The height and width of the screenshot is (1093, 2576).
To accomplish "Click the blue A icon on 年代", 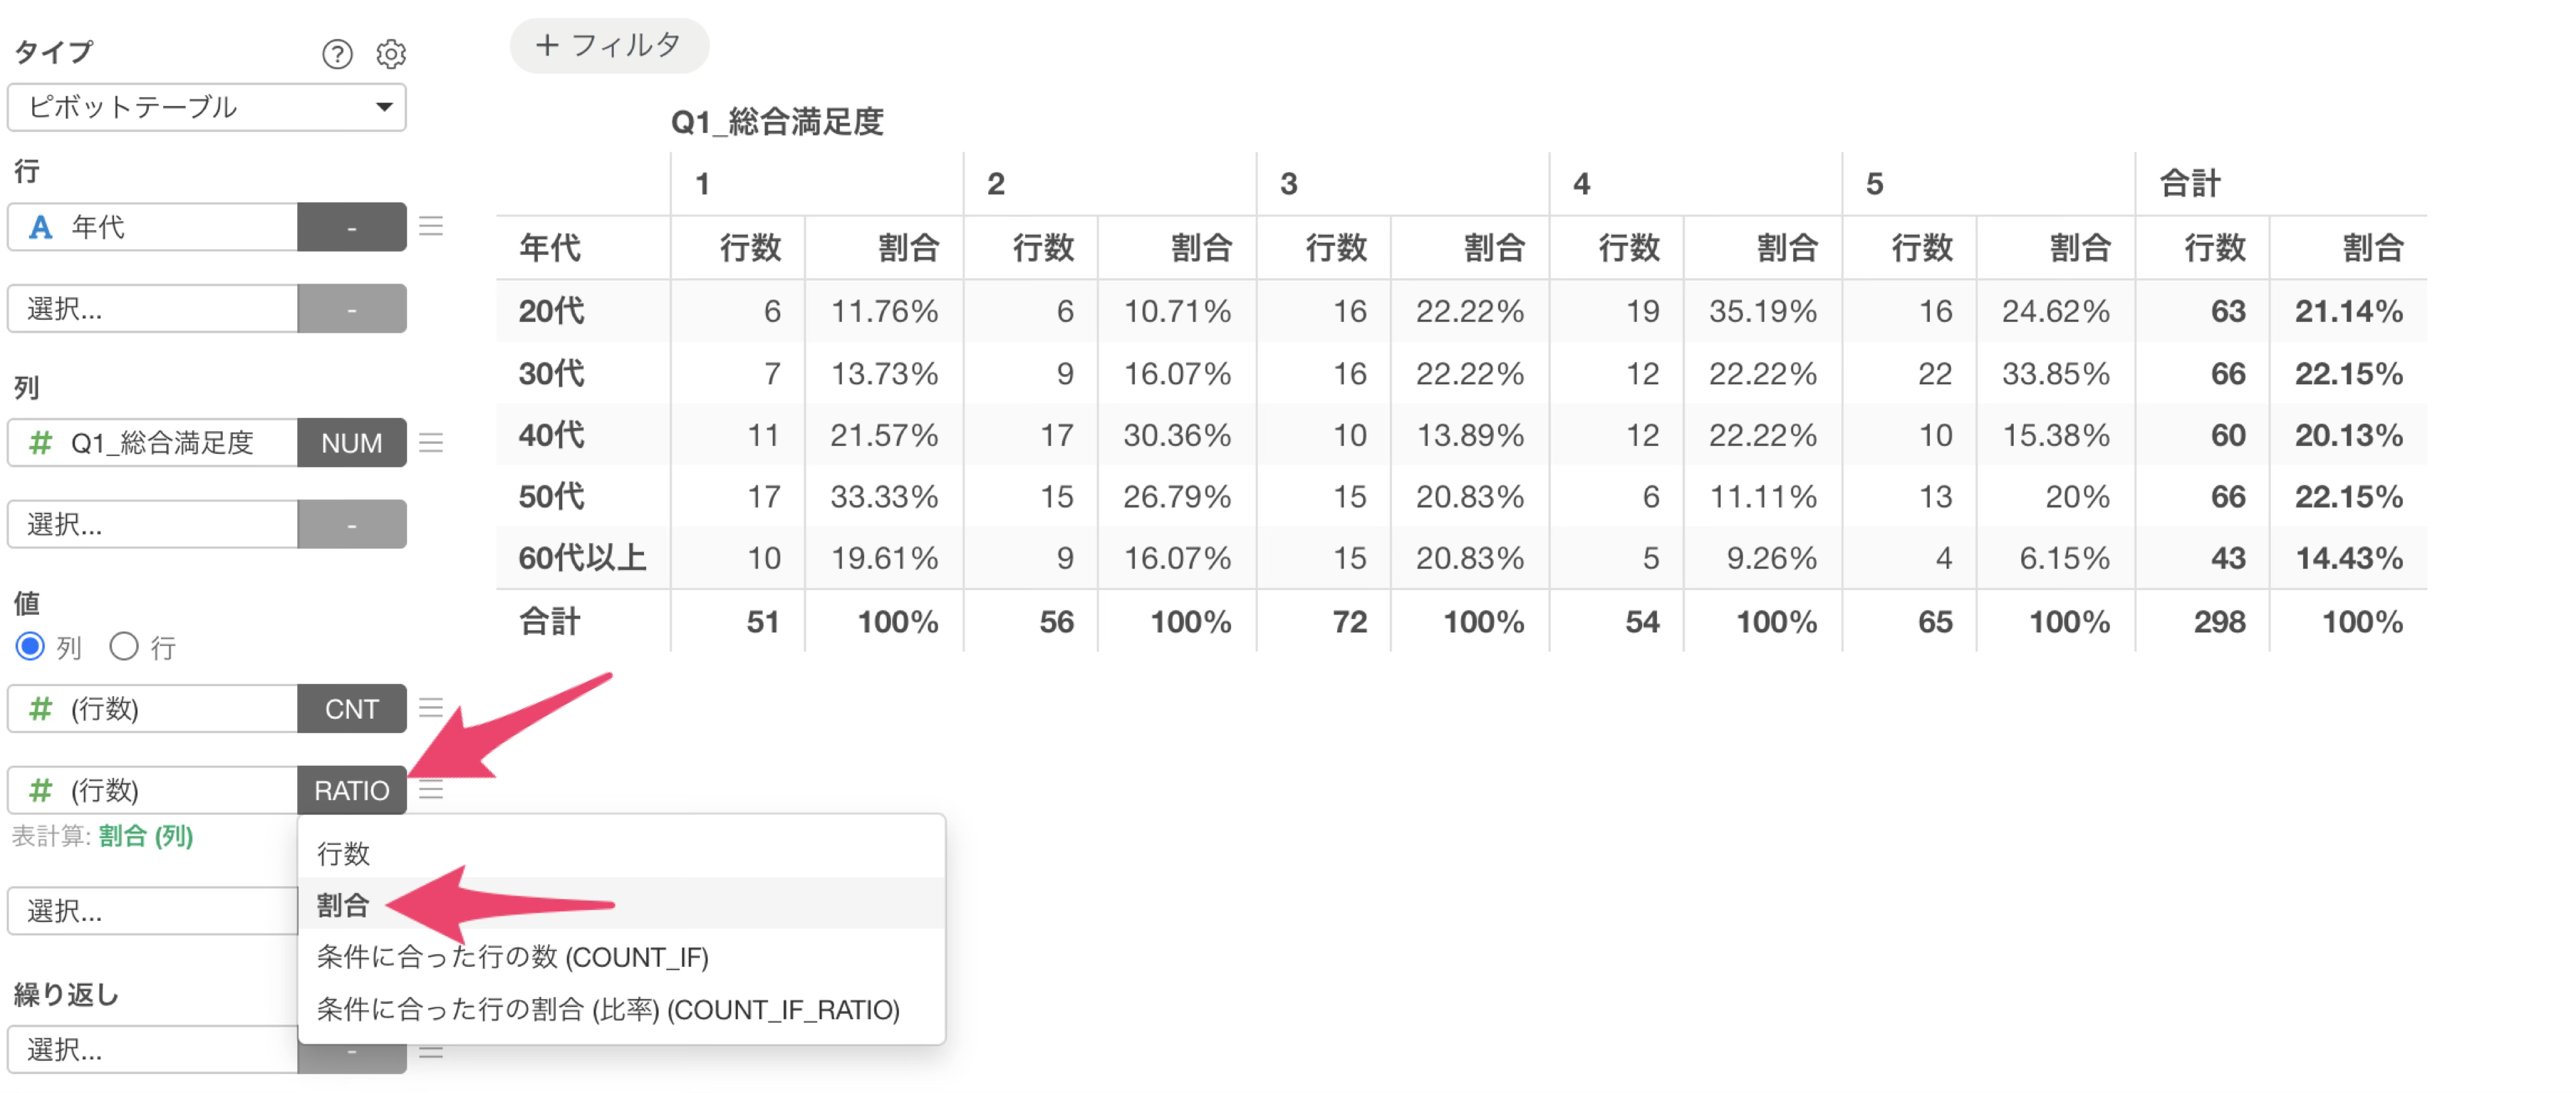I will [x=40, y=227].
